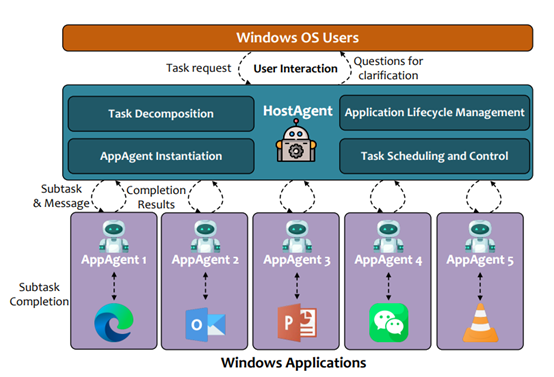
Task: Click the Questions for clarification label
Action: pyautogui.click(x=388, y=68)
